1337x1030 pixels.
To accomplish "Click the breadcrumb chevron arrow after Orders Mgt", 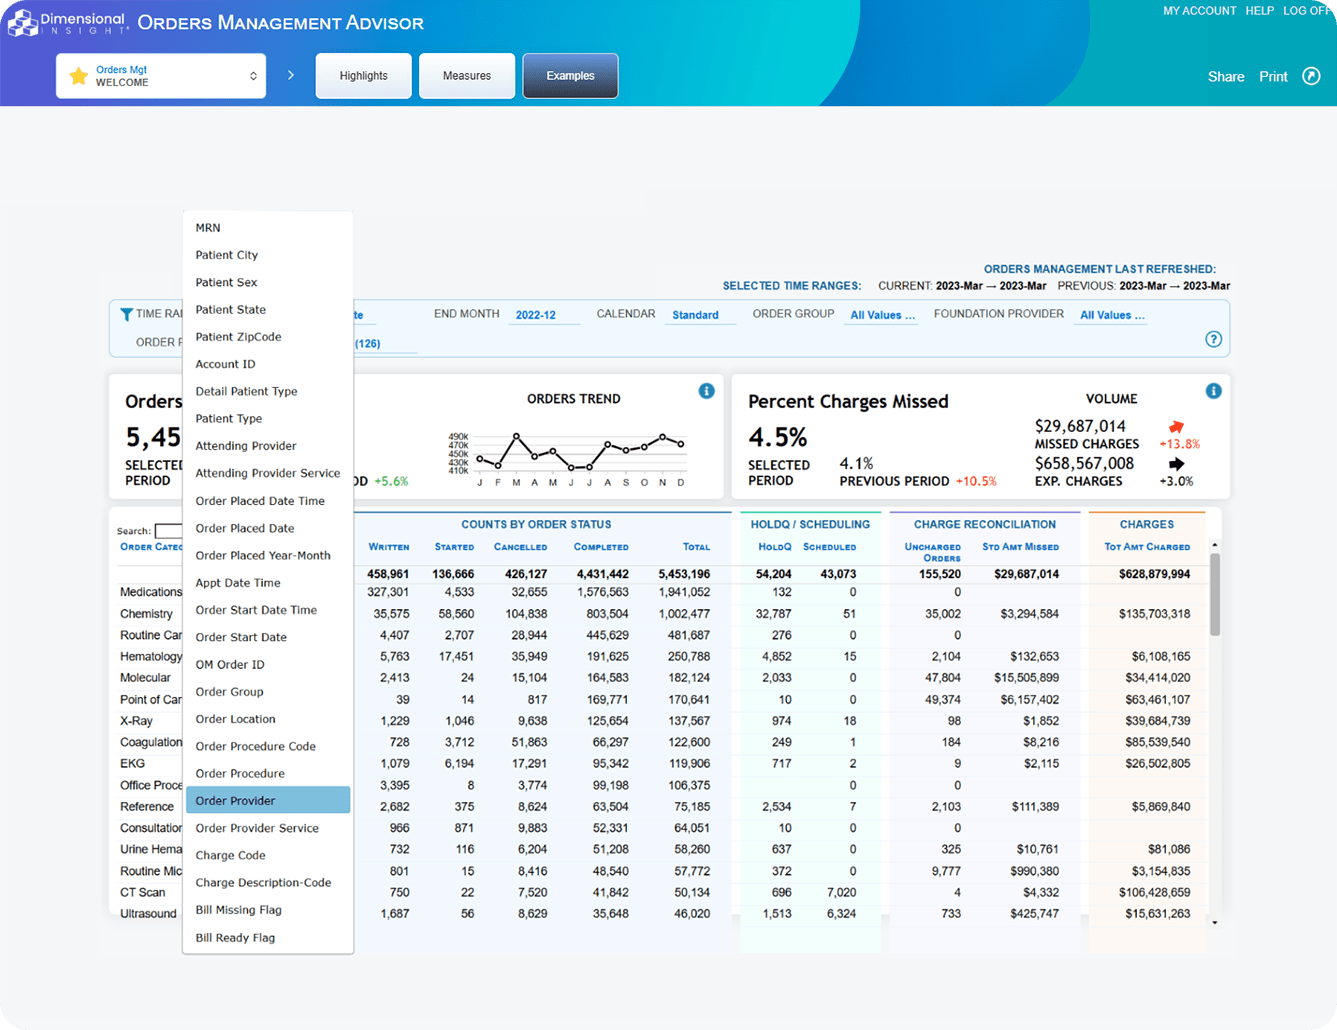I will click(x=291, y=76).
